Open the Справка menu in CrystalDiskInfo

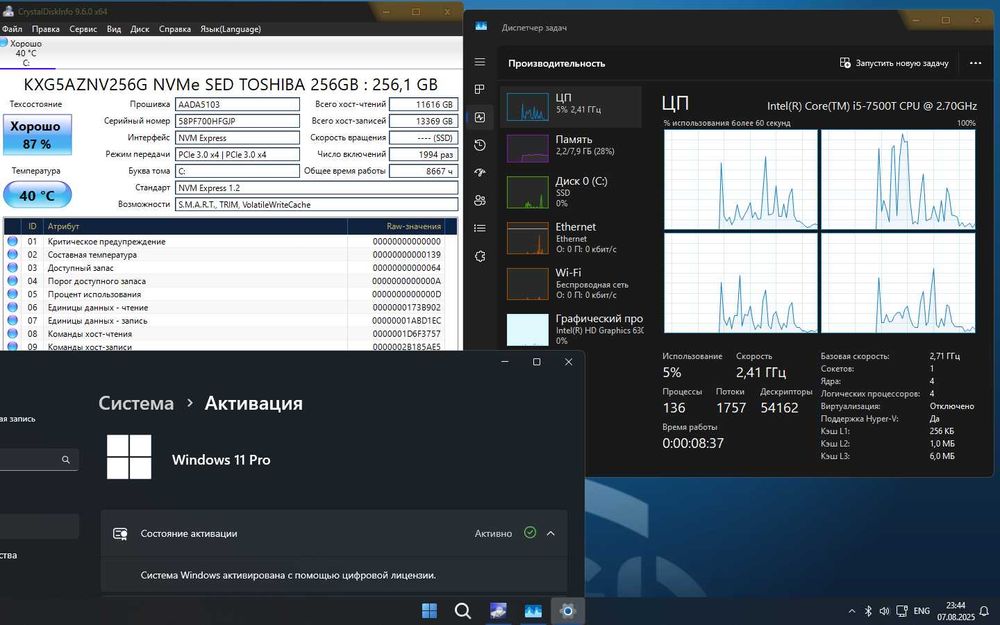175,29
